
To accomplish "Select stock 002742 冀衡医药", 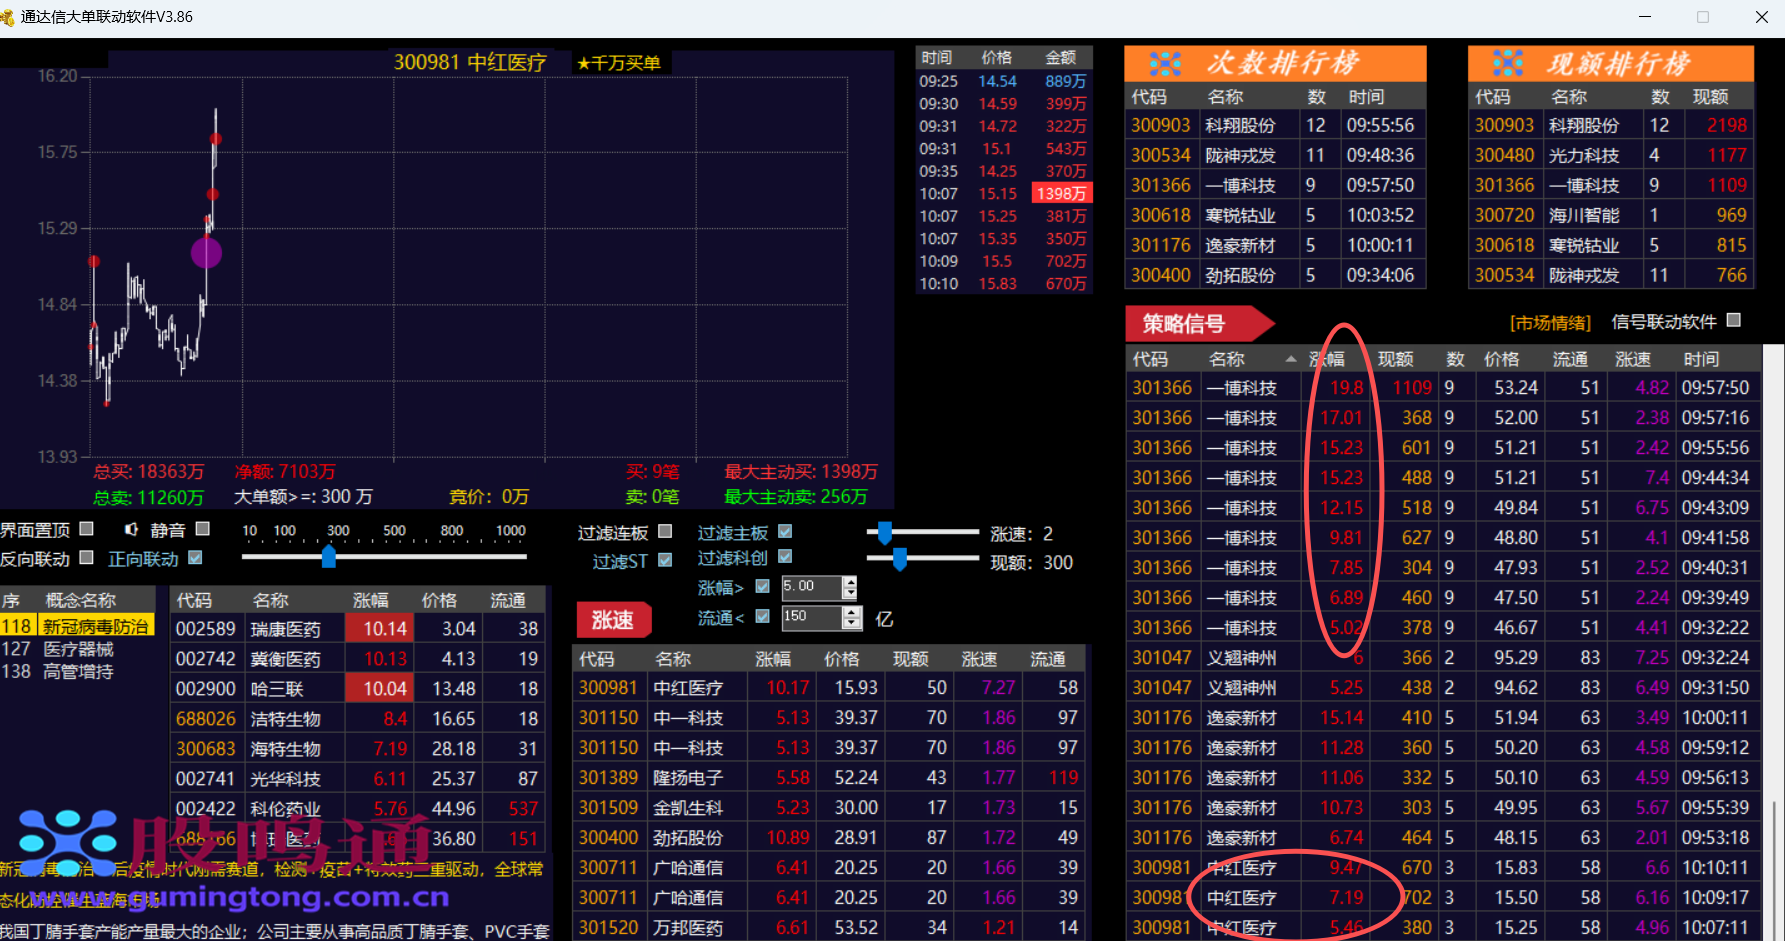I will (358, 659).
